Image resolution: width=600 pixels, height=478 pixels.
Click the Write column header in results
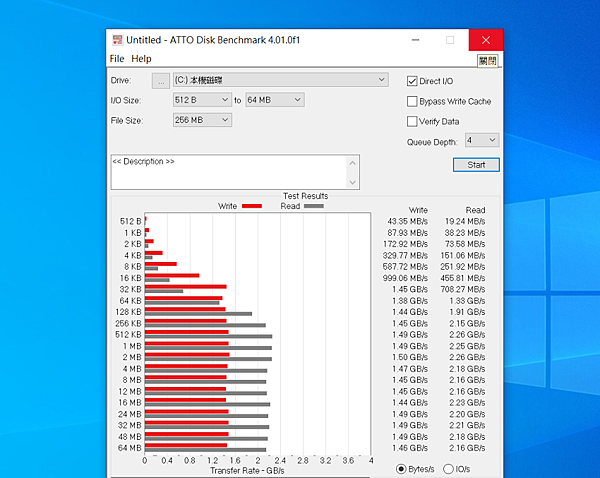pyautogui.click(x=418, y=210)
